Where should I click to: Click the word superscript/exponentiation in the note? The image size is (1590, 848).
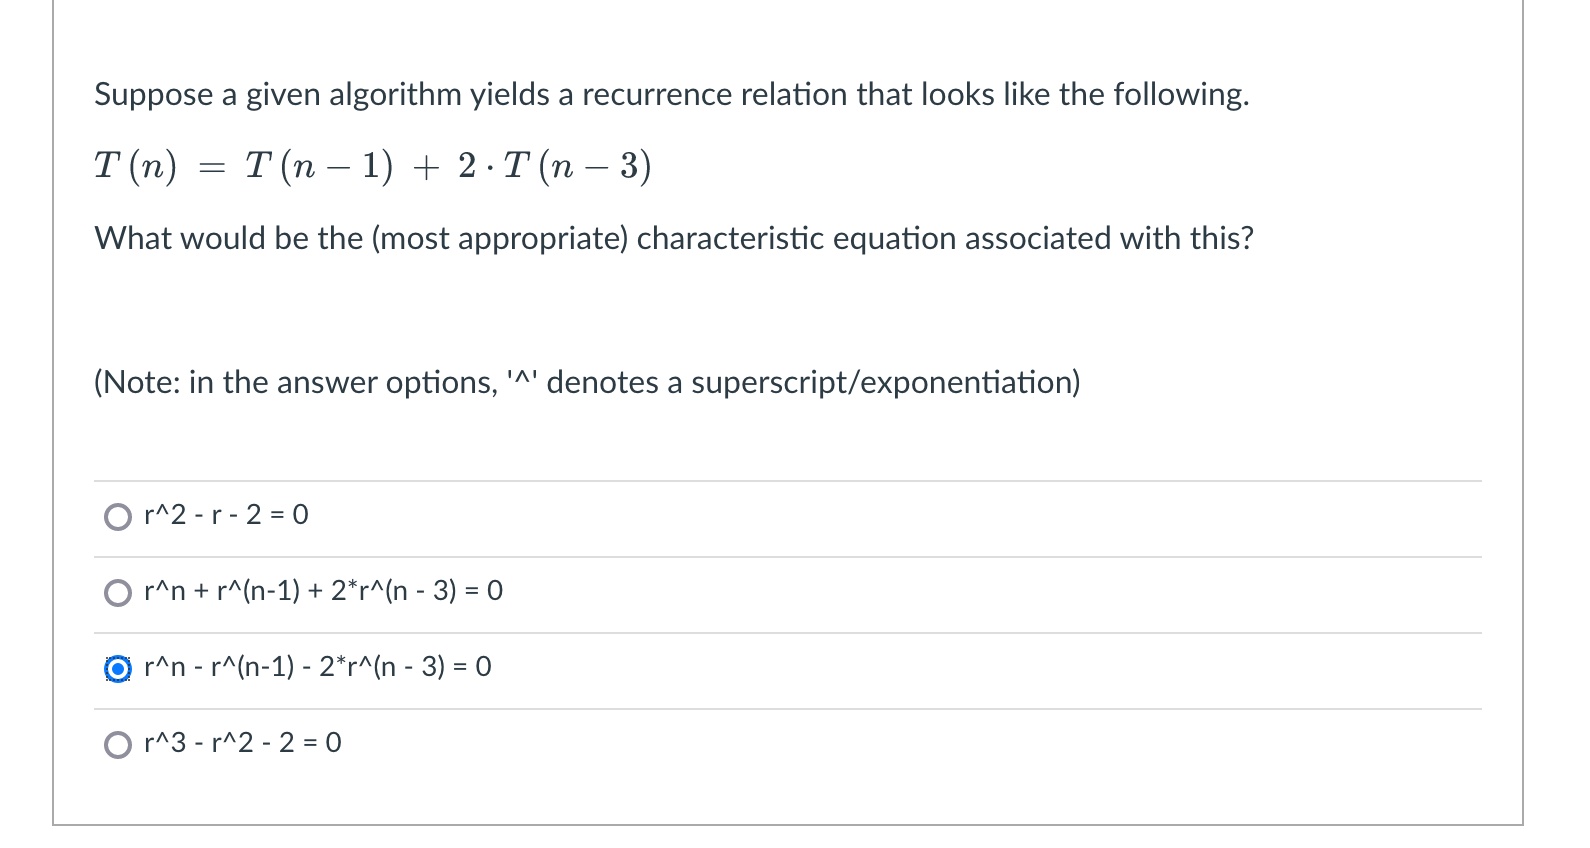pos(886,383)
